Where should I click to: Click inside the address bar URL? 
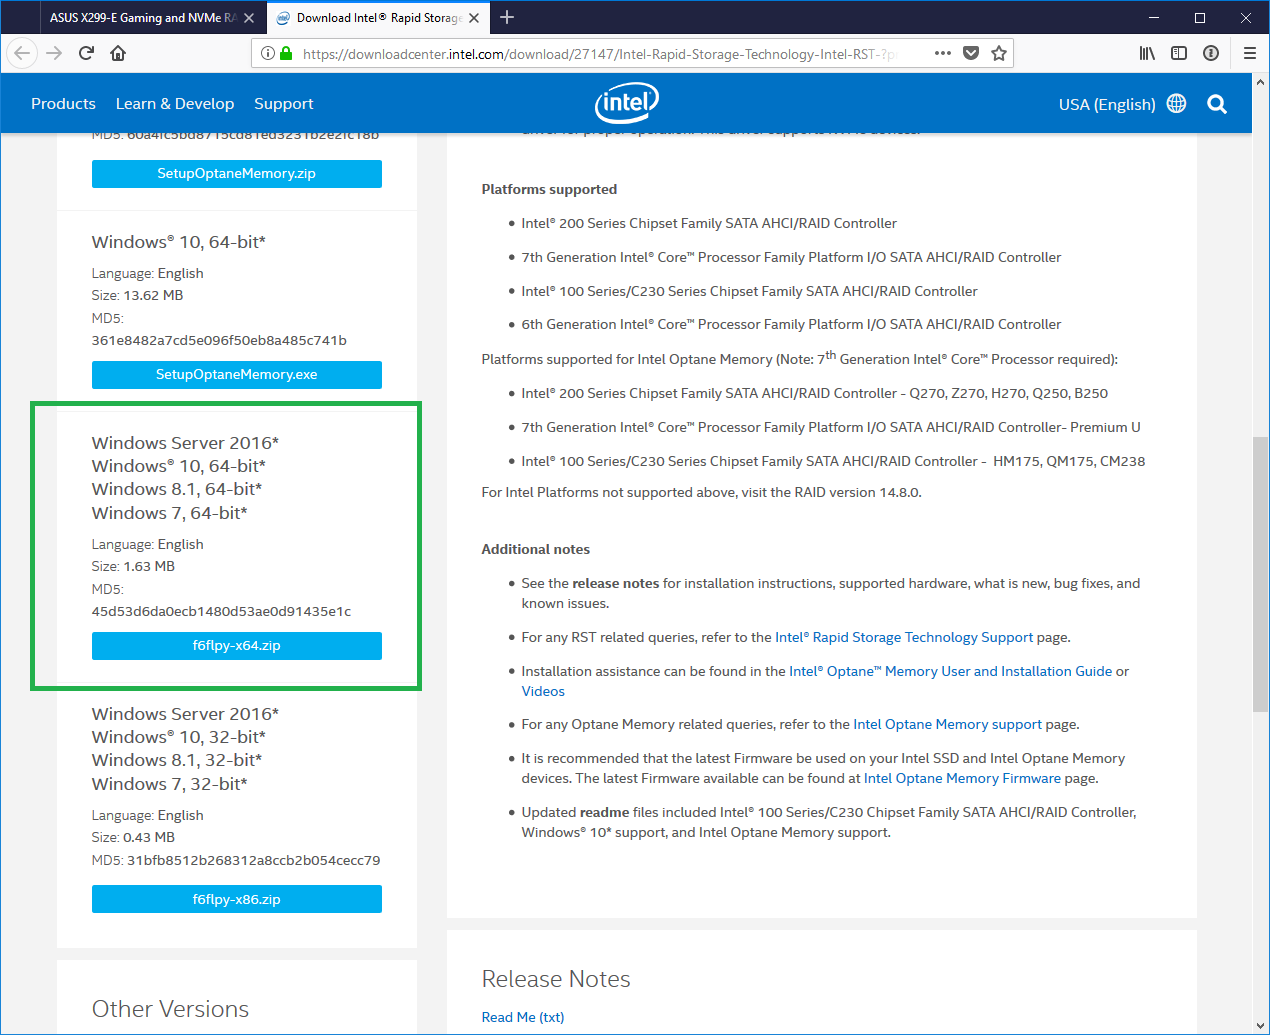(x=600, y=54)
